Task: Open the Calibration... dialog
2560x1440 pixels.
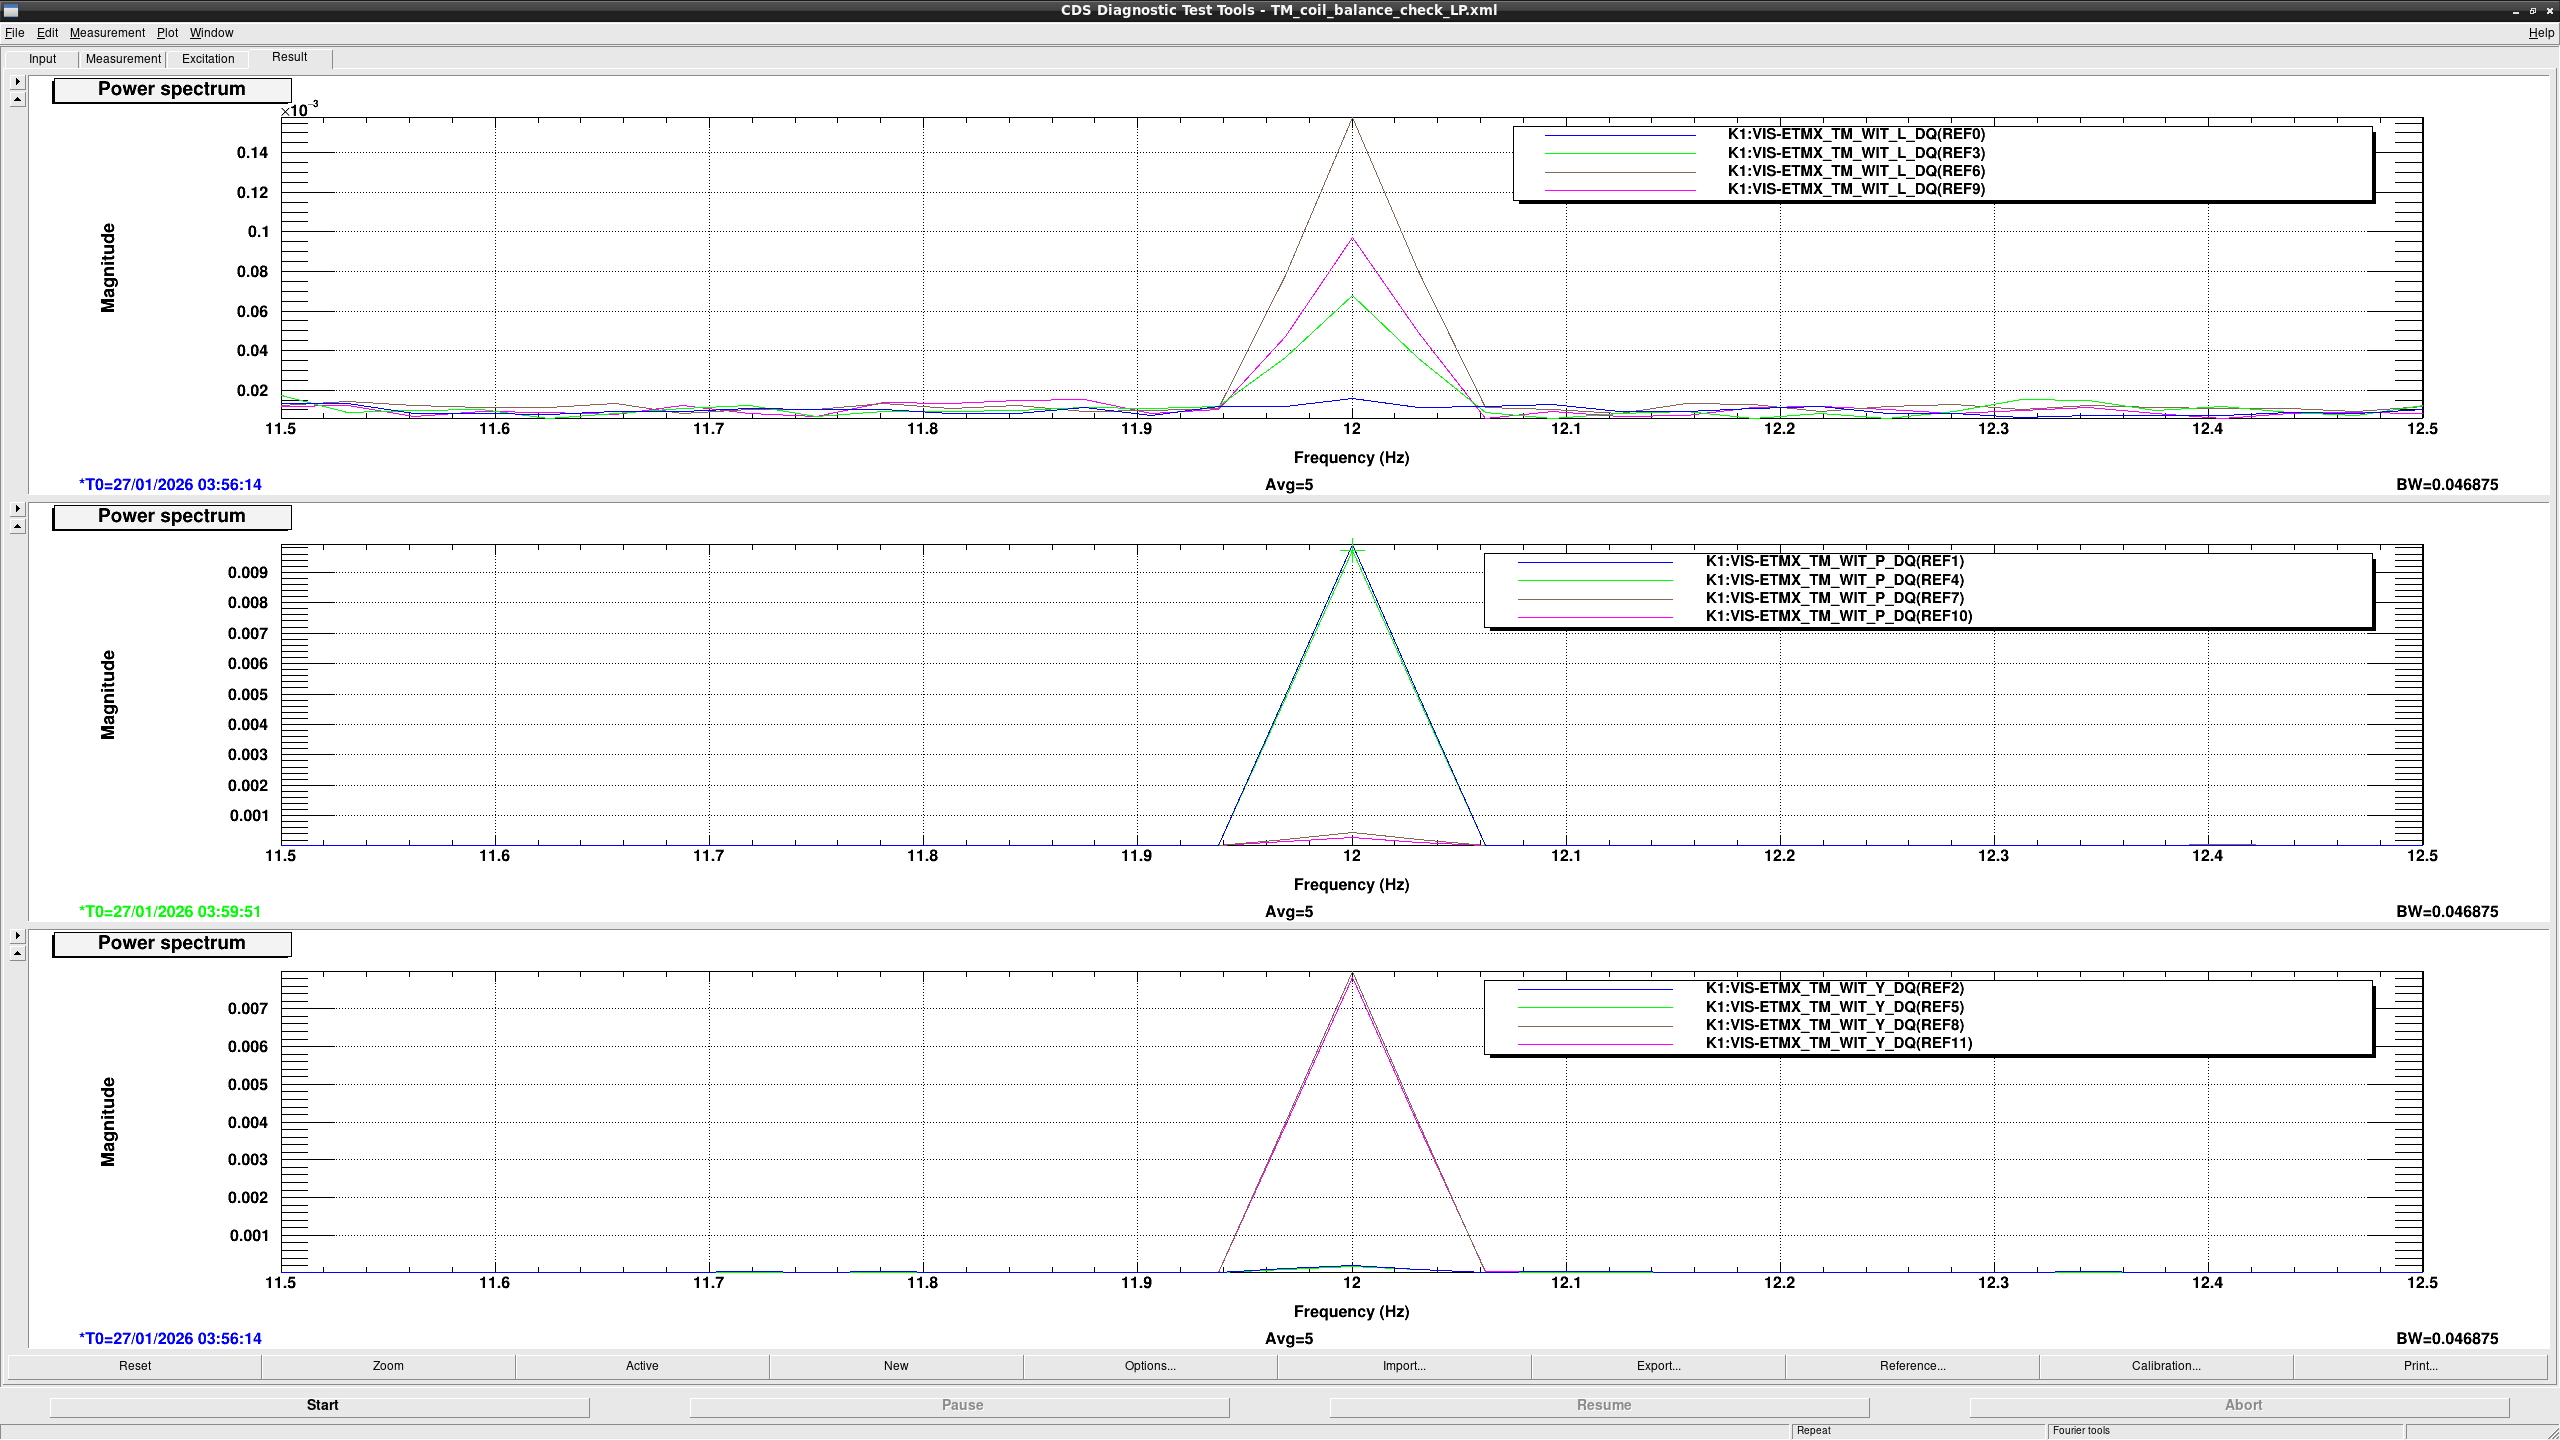Action: [x=2166, y=1366]
